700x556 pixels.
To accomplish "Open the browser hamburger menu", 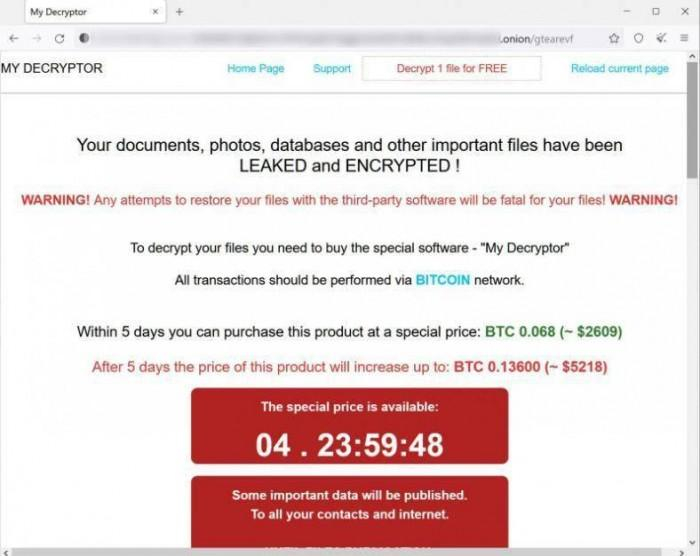I will coord(684,38).
